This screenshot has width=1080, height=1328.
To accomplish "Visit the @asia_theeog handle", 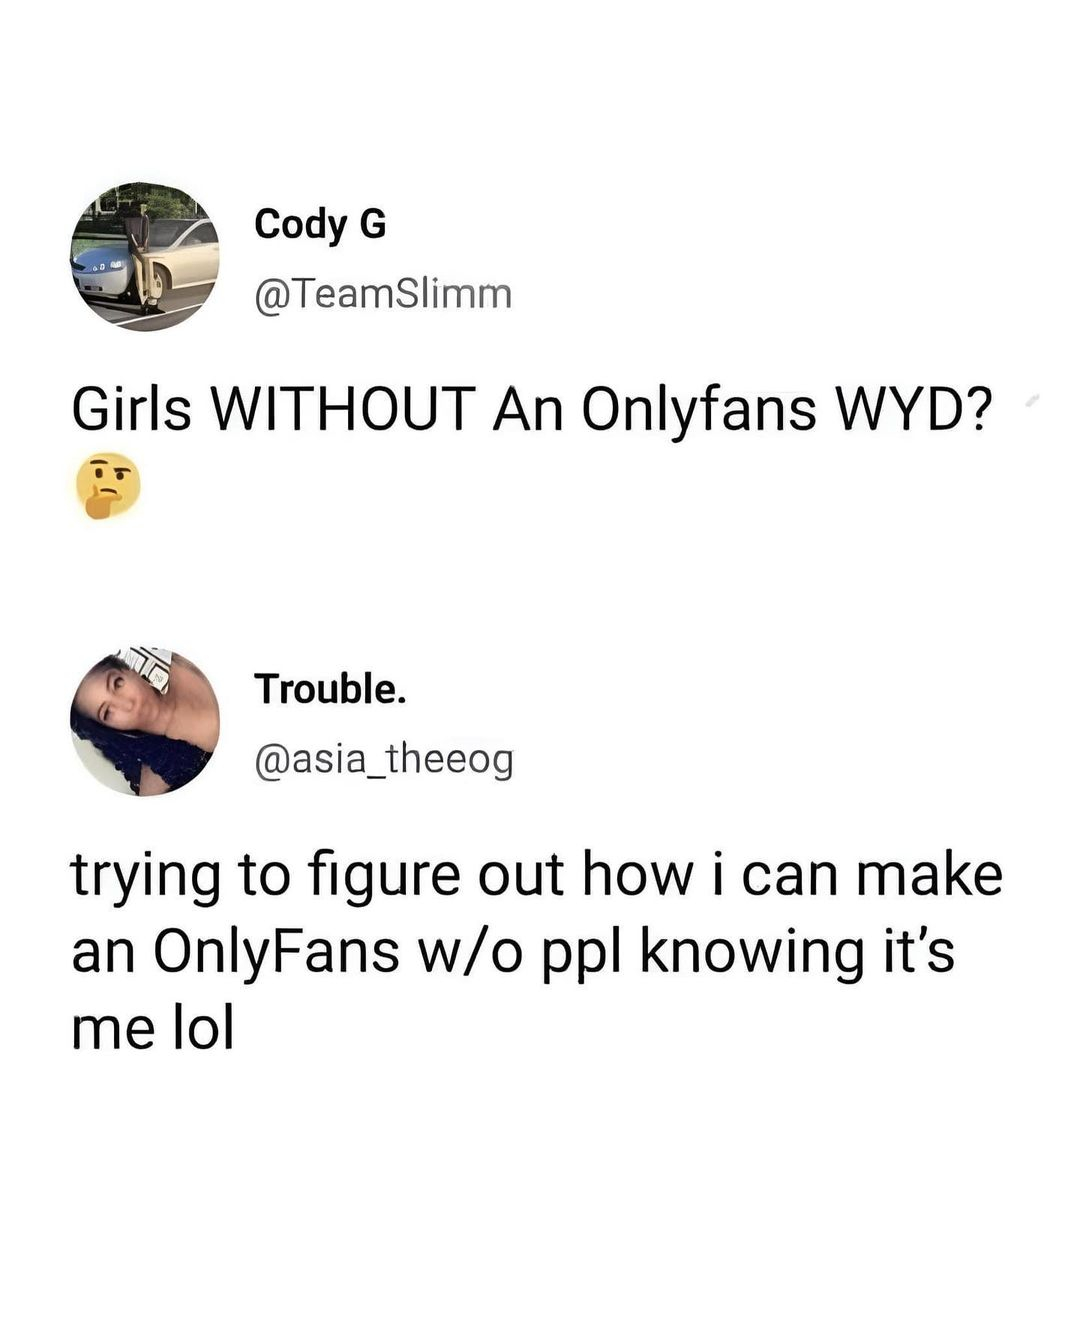I will pyautogui.click(x=384, y=759).
